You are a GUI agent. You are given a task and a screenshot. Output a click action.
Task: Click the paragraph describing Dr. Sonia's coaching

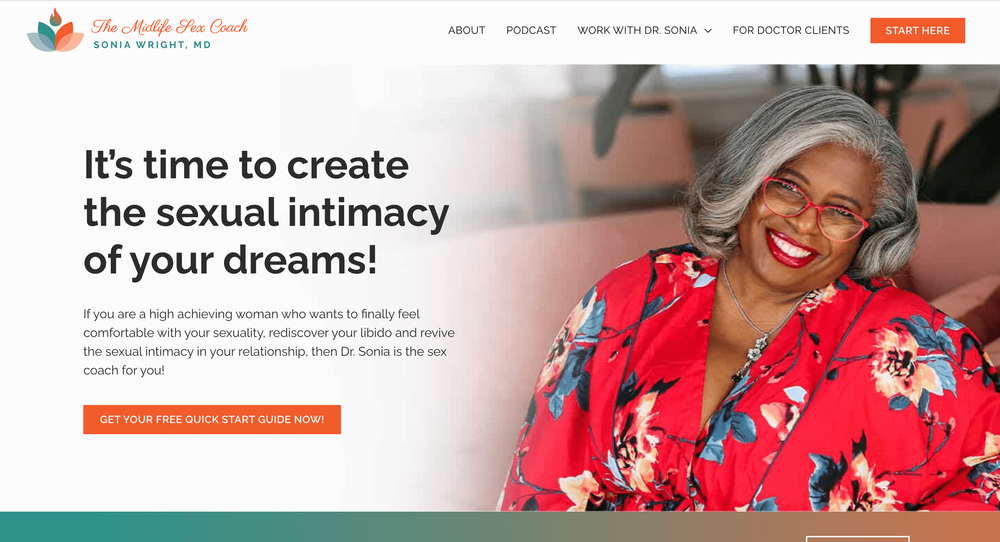268,342
